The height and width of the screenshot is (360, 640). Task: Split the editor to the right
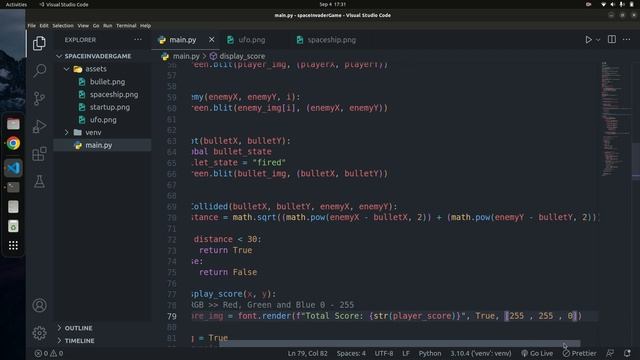[x=611, y=40]
